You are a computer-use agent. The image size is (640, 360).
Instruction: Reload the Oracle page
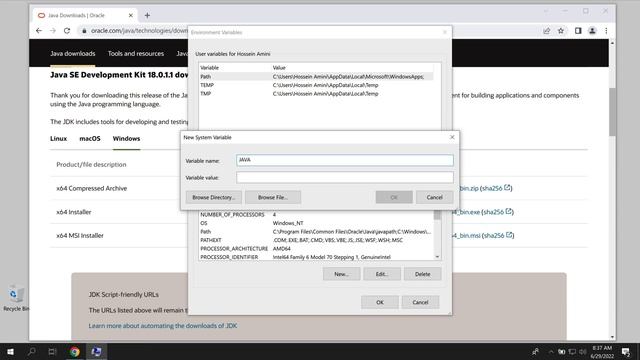point(67,31)
